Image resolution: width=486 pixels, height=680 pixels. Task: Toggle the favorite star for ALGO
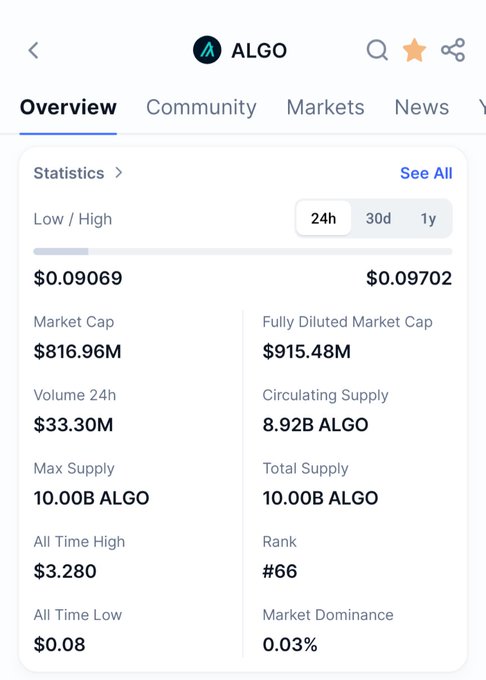414,50
